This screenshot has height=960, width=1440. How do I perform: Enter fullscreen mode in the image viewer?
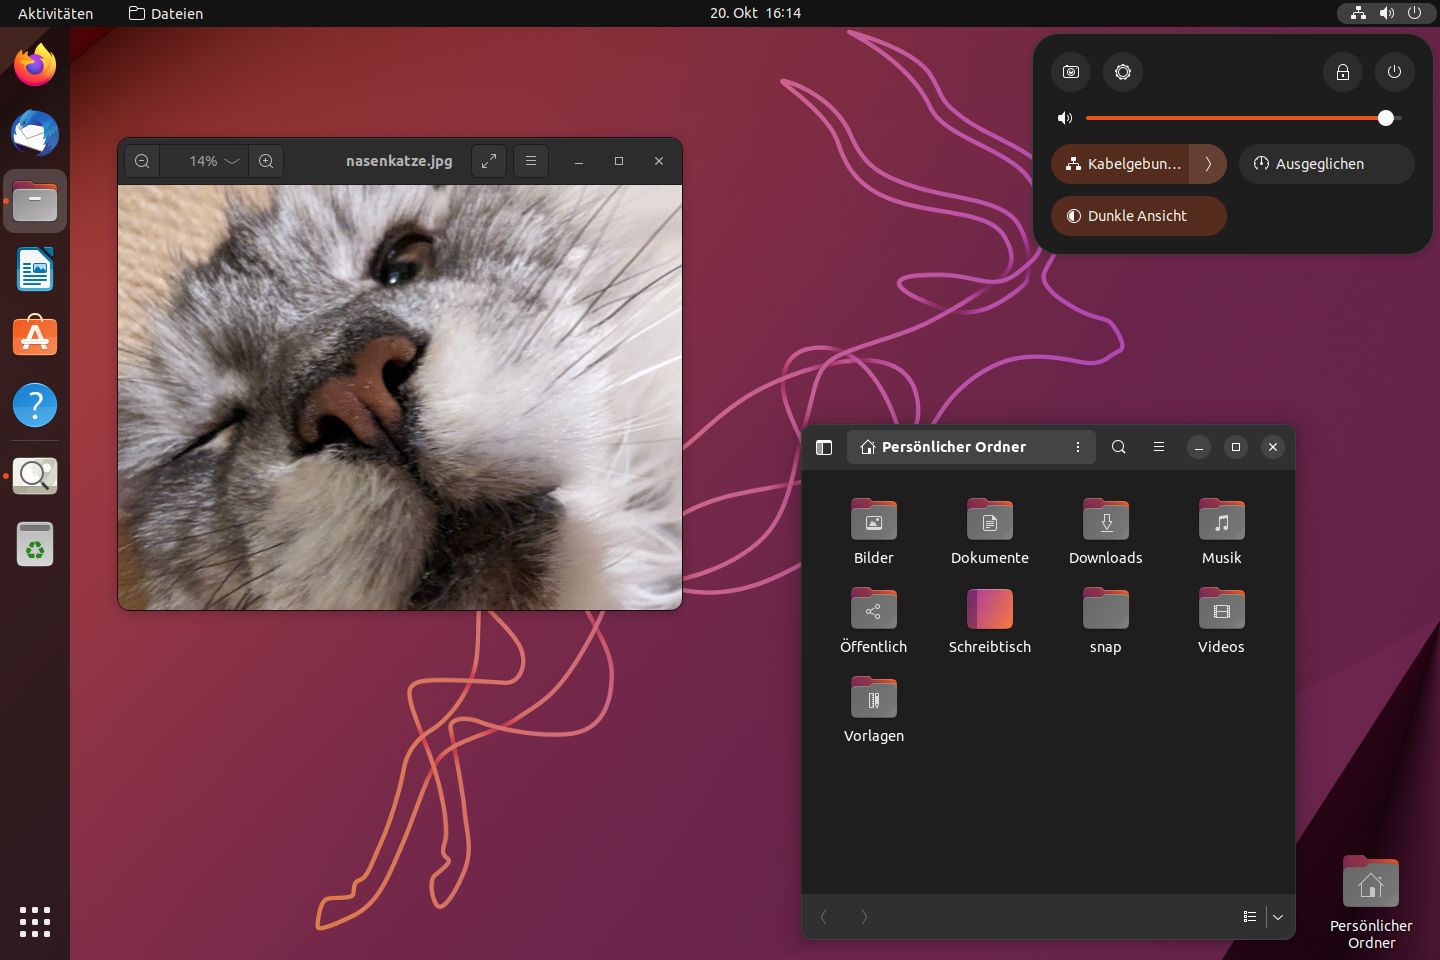[x=489, y=161]
